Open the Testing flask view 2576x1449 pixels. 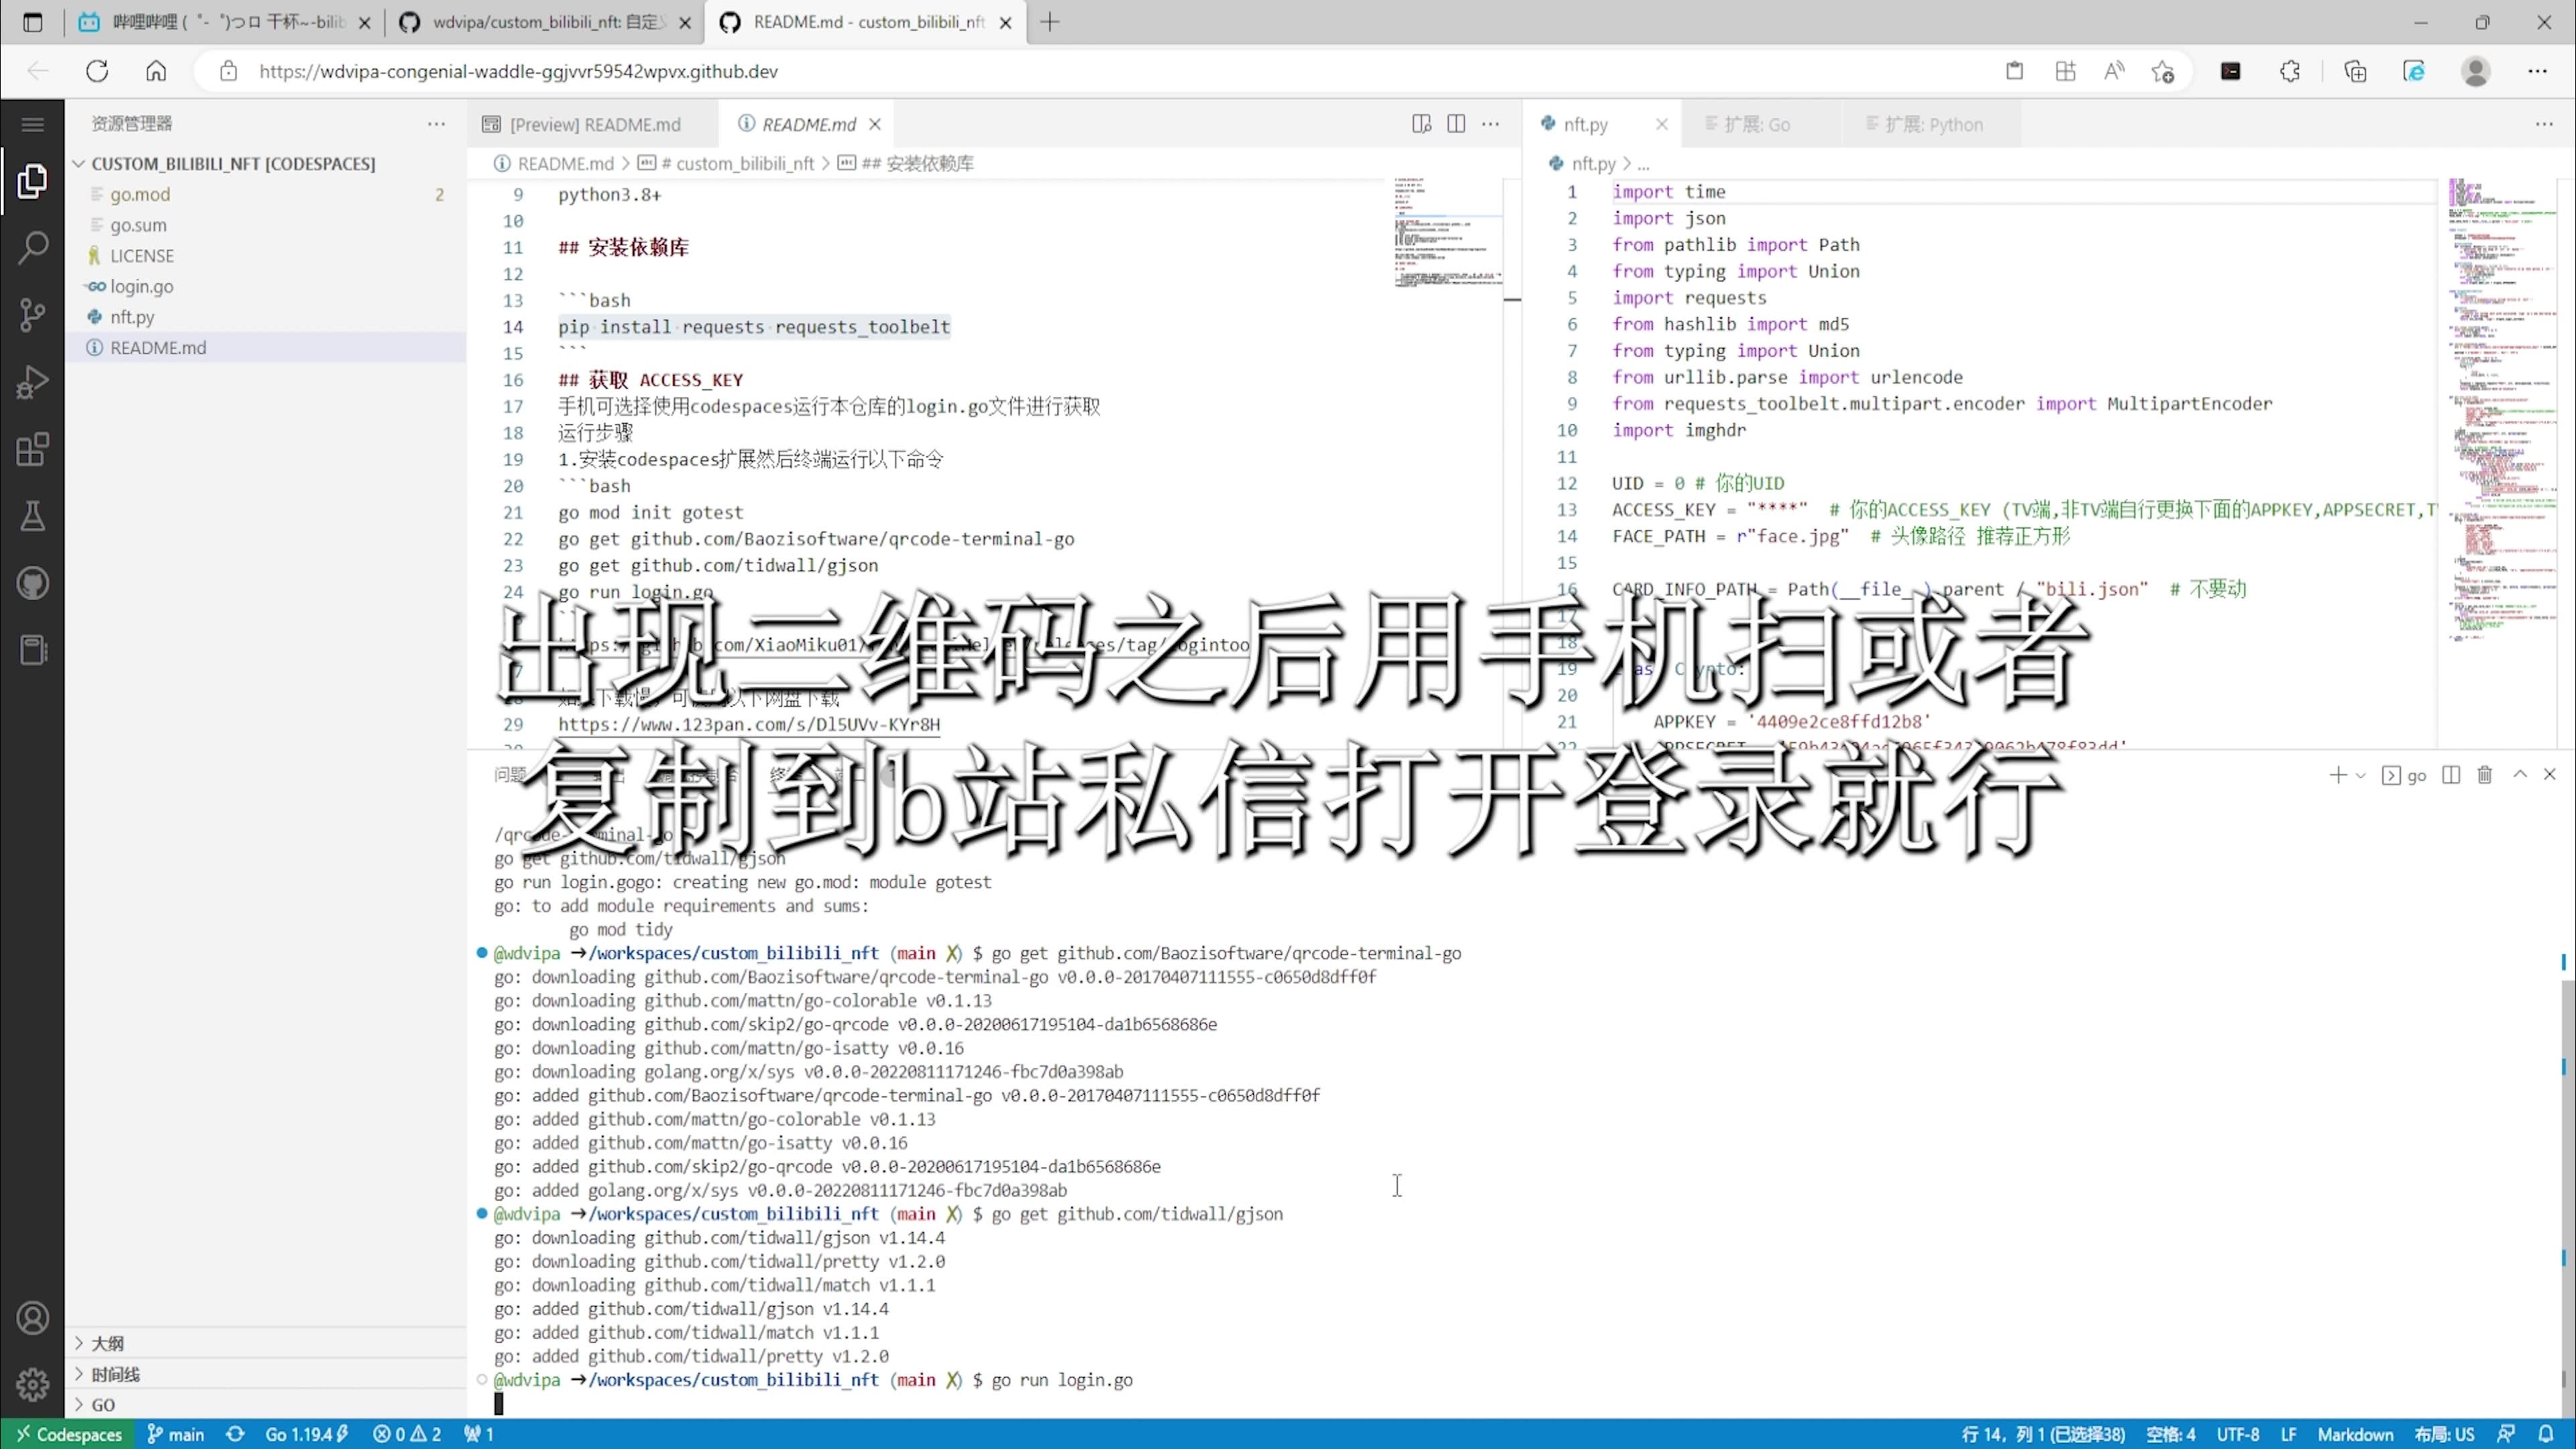(32, 516)
